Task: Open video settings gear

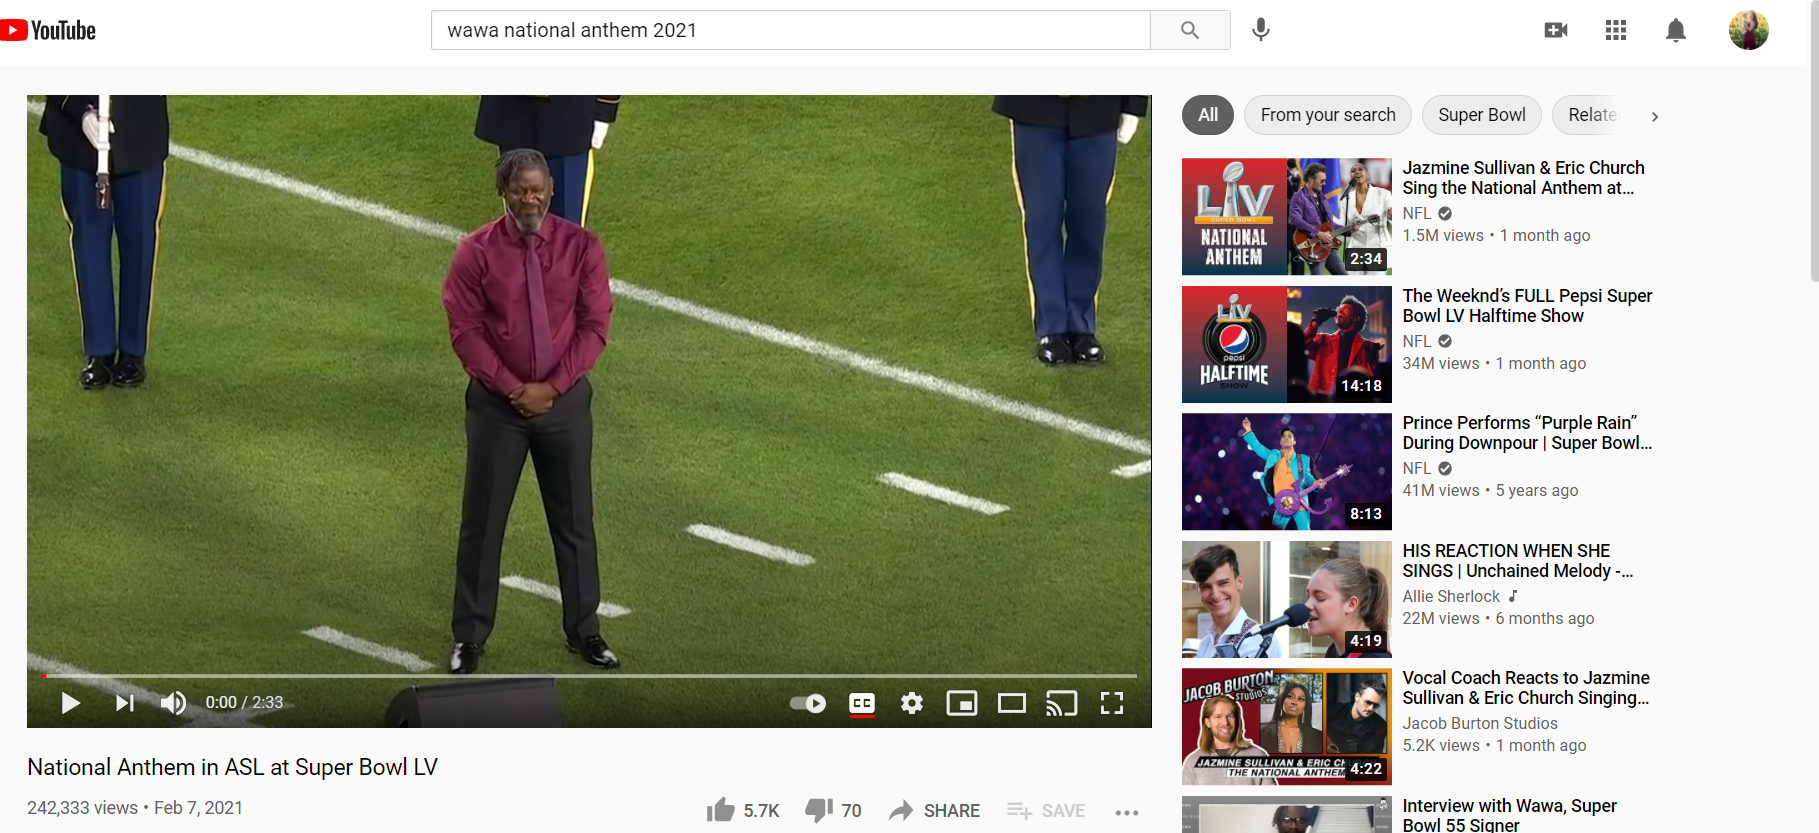Action: [911, 703]
